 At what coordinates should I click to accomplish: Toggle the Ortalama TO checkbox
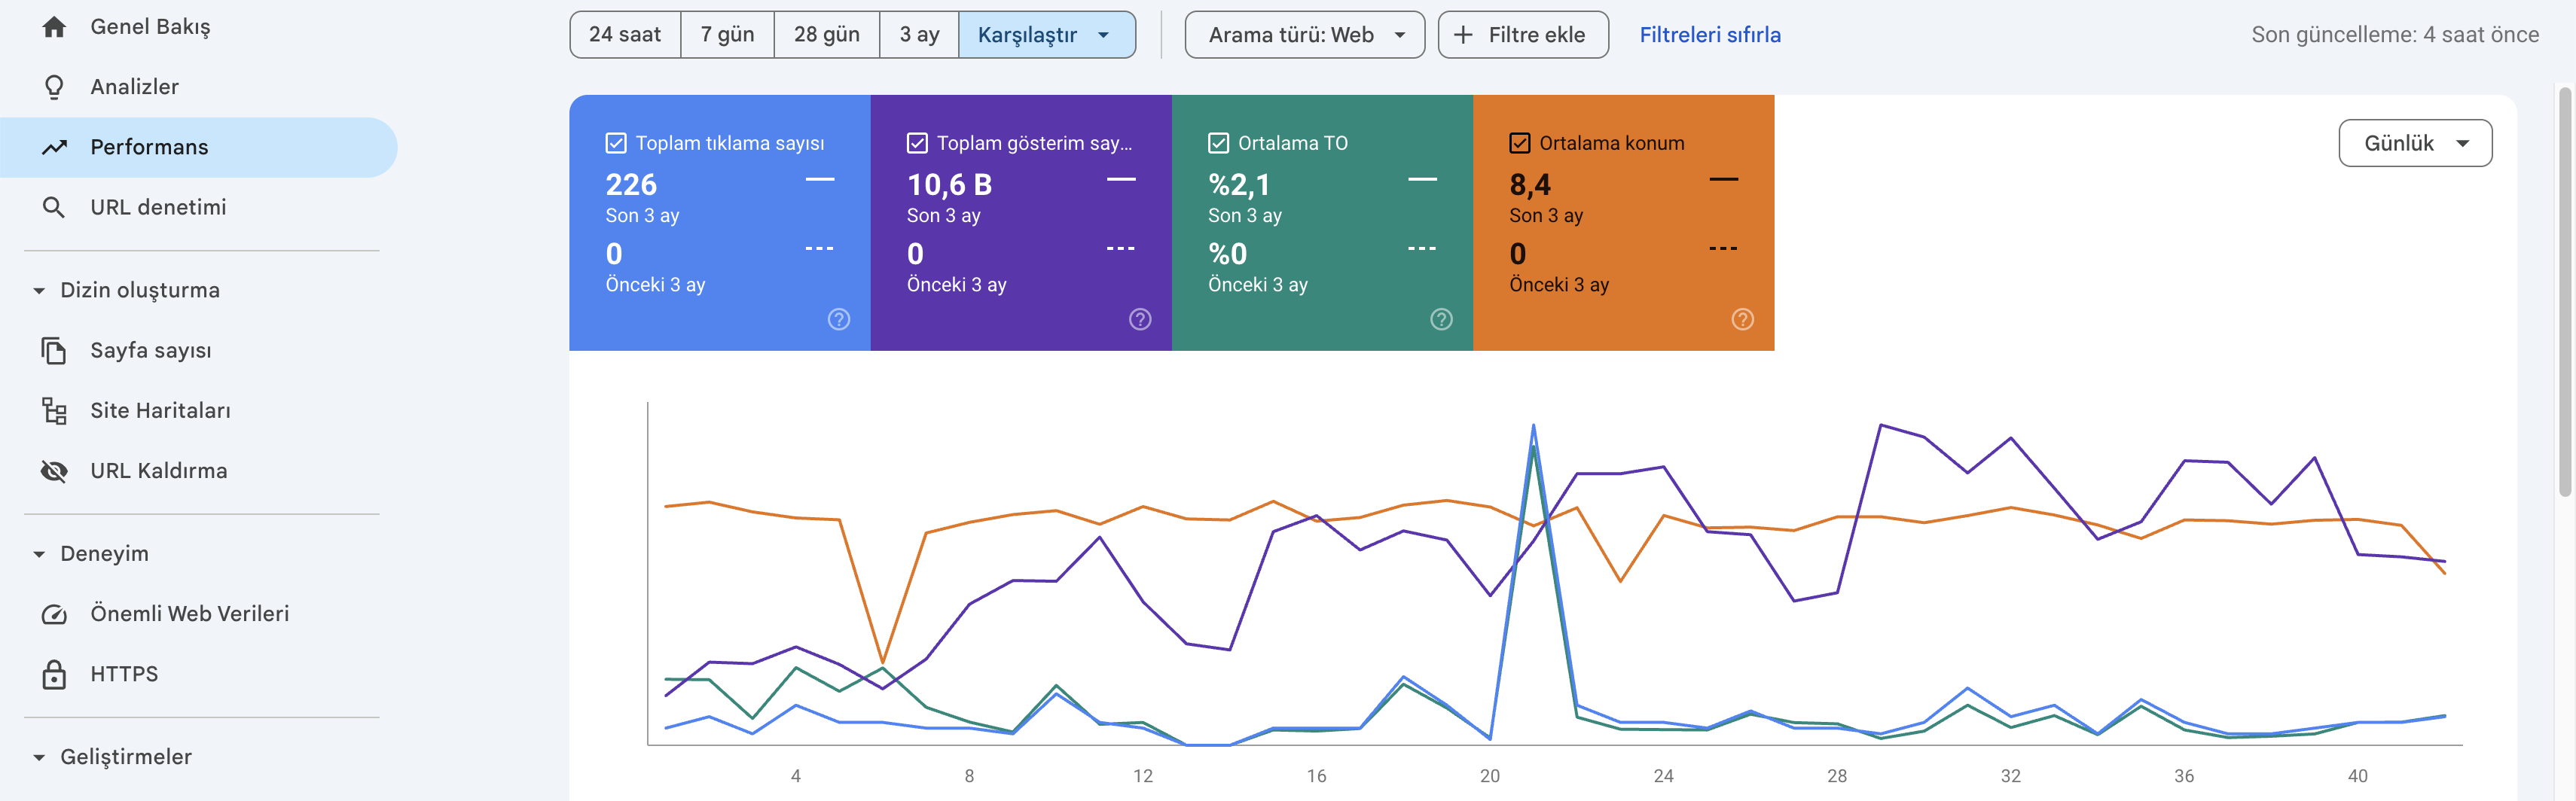[1218, 143]
